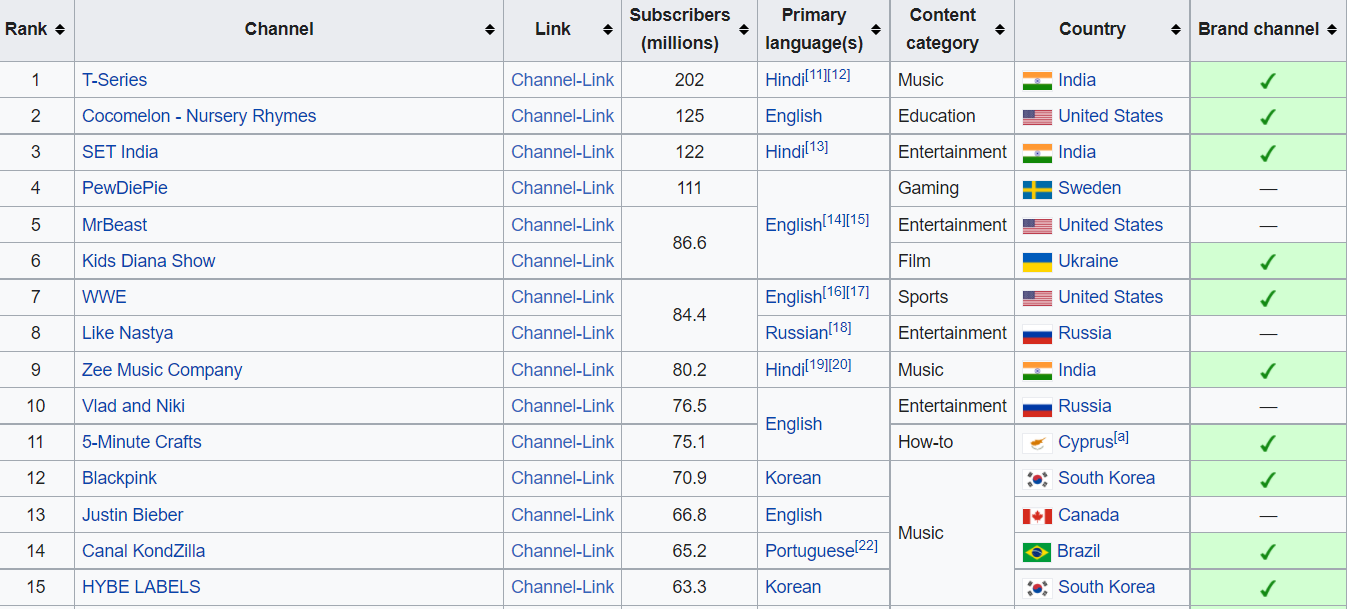Image resolution: width=1347 pixels, height=609 pixels.
Task: Sort by Content category arrows
Action: click(x=1000, y=30)
